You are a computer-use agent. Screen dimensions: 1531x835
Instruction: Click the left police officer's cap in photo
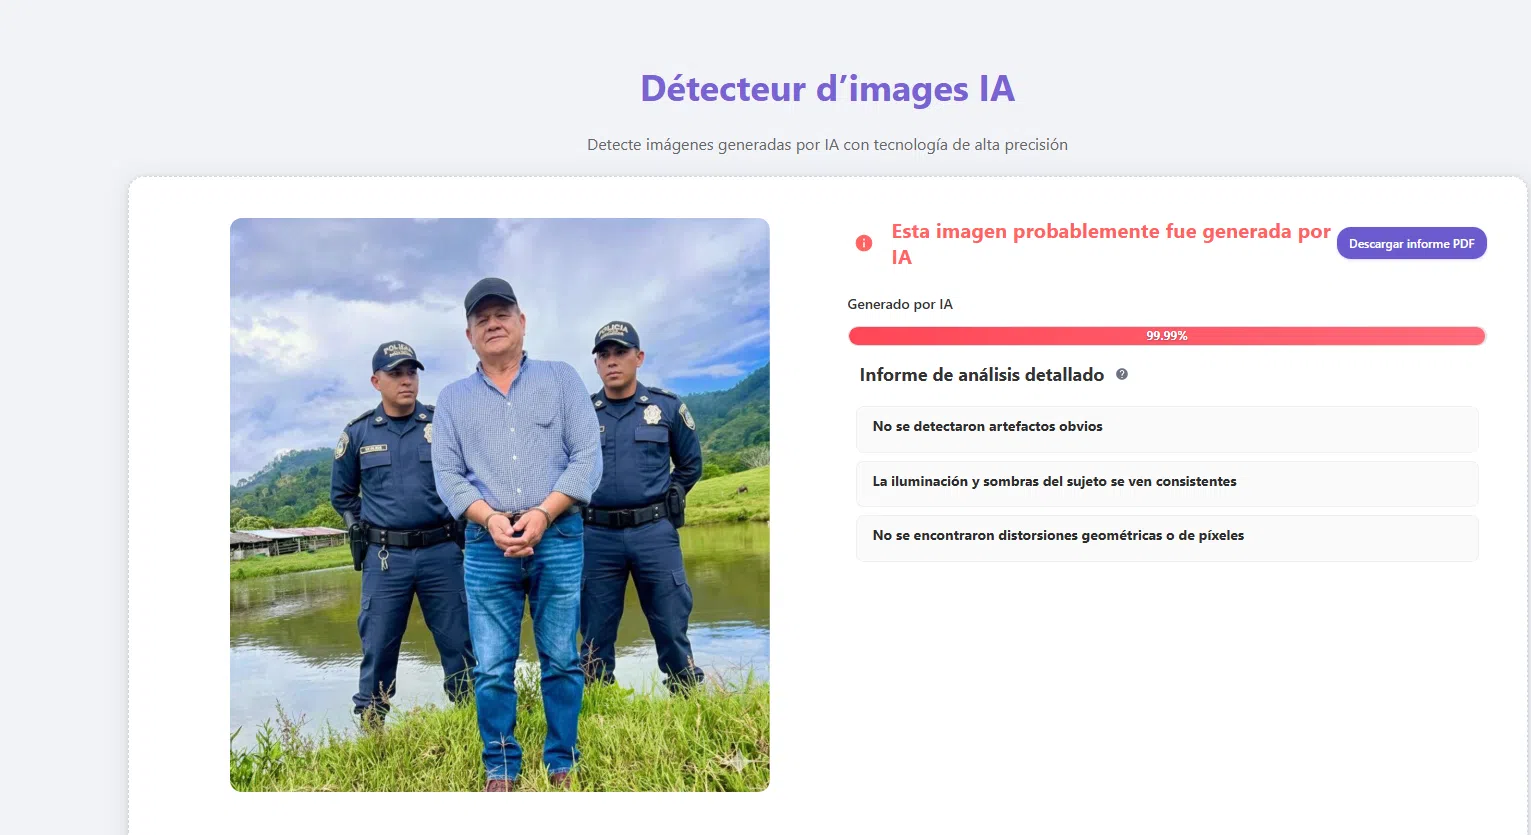pyautogui.click(x=396, y=355)
